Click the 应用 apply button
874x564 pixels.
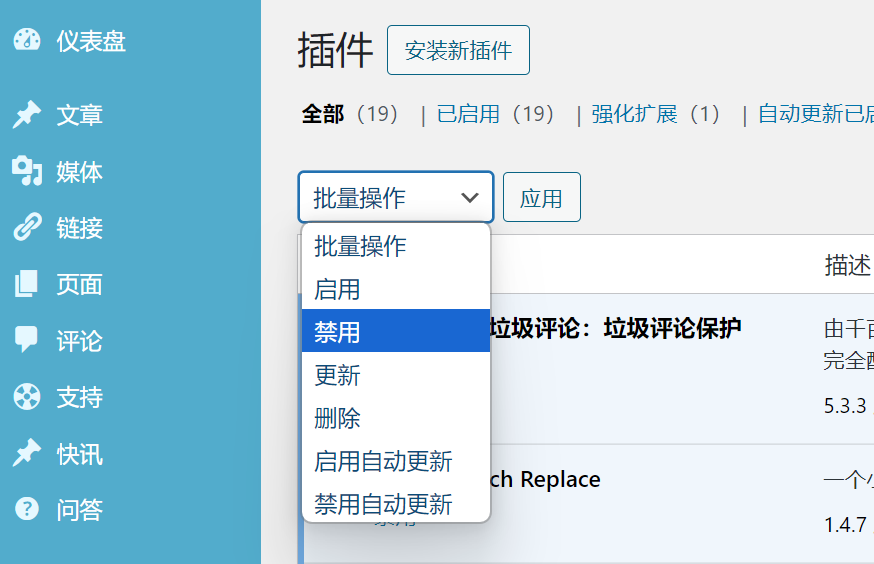click(x=541, y=198)
